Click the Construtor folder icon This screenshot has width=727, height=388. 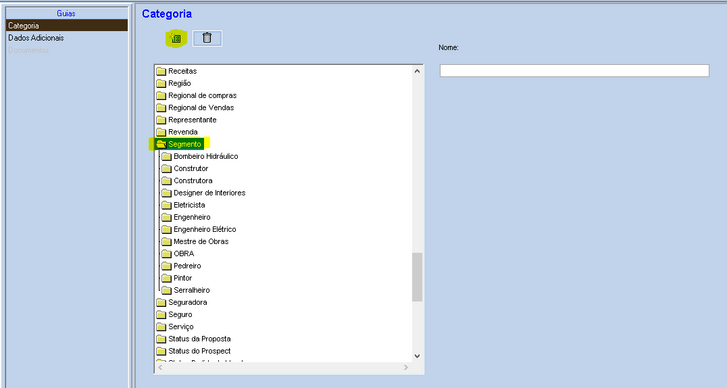(166, 169)
